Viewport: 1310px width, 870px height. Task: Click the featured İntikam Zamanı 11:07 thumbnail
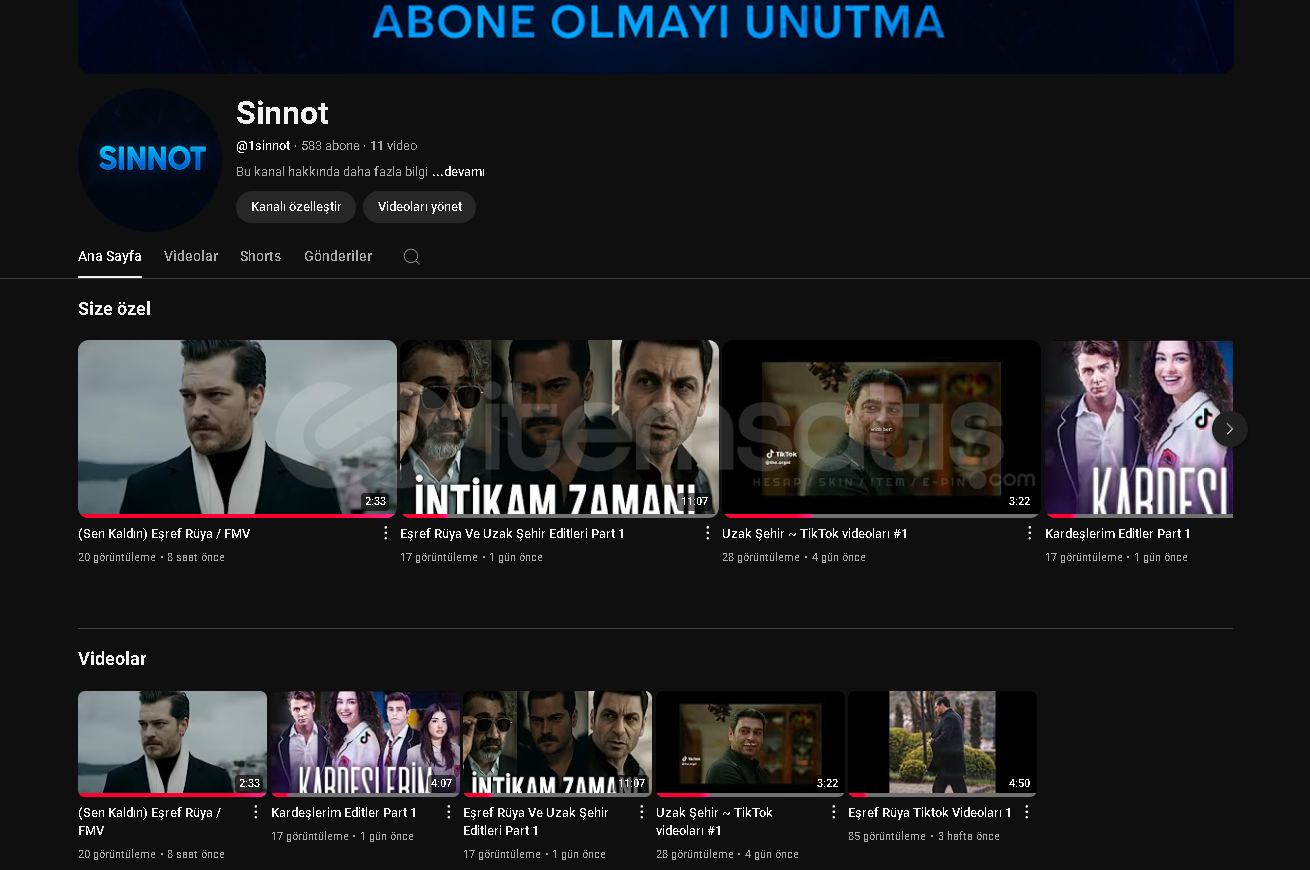point(559,428)
